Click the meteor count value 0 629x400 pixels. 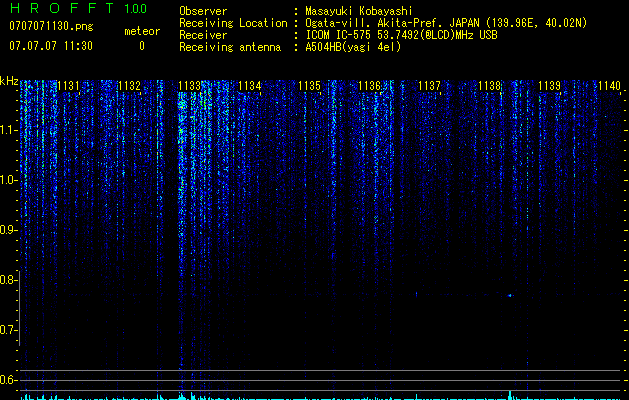pos(142,46)
